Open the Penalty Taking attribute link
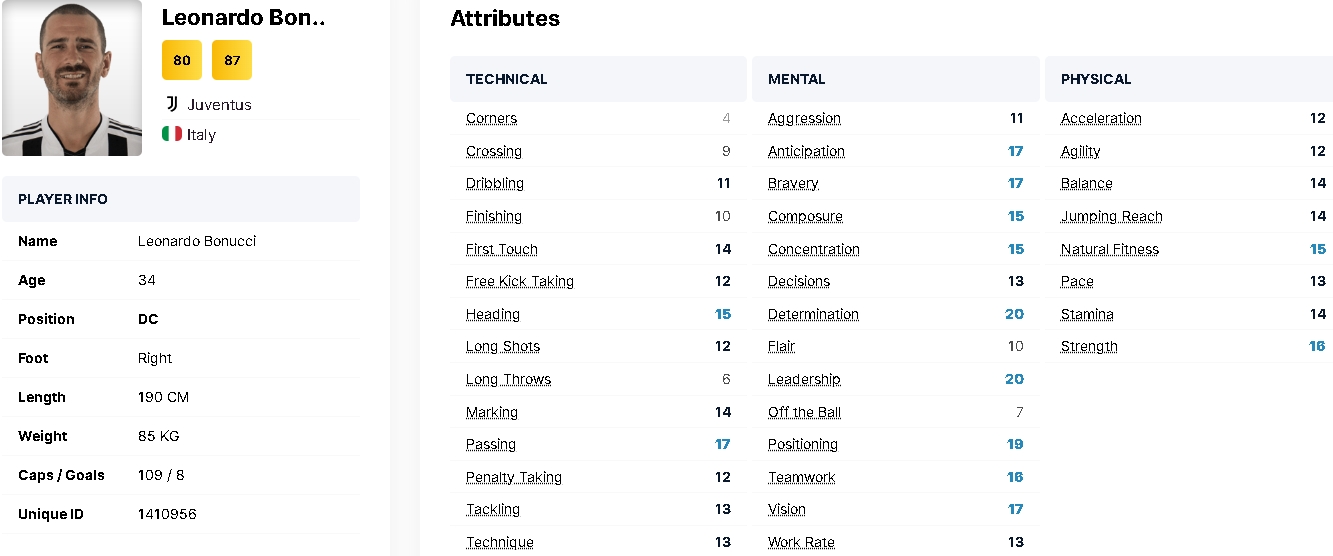Screen dimensions: 1333x556 coord(513,477)
